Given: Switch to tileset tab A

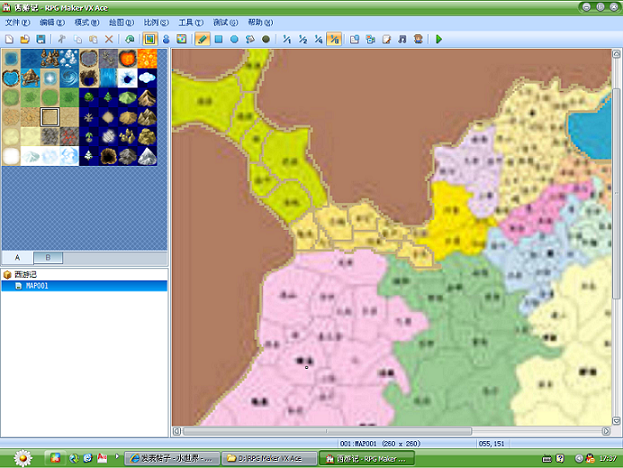Looking at the screenshot, I should click(x=17, y=257).
